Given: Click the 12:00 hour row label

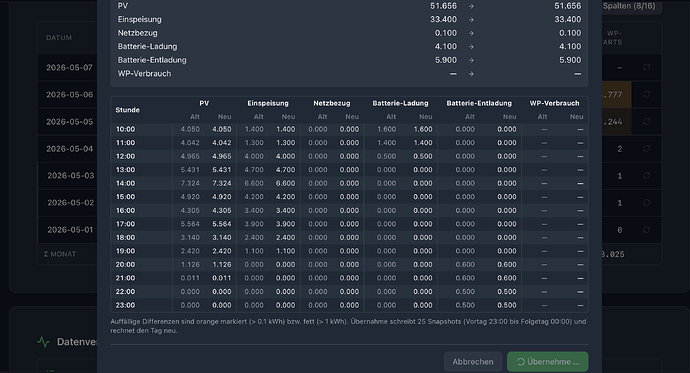Looking at the screenshot, I should click(125, 156).
